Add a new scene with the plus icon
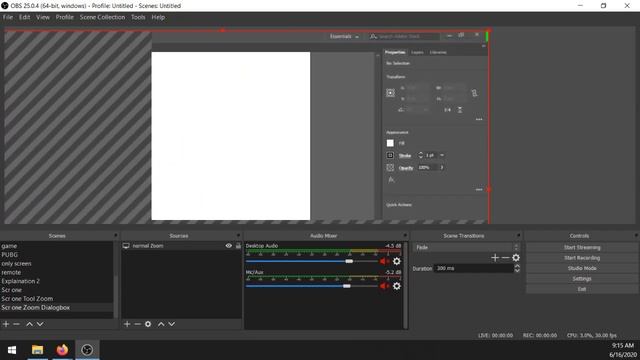 point(6,324)
